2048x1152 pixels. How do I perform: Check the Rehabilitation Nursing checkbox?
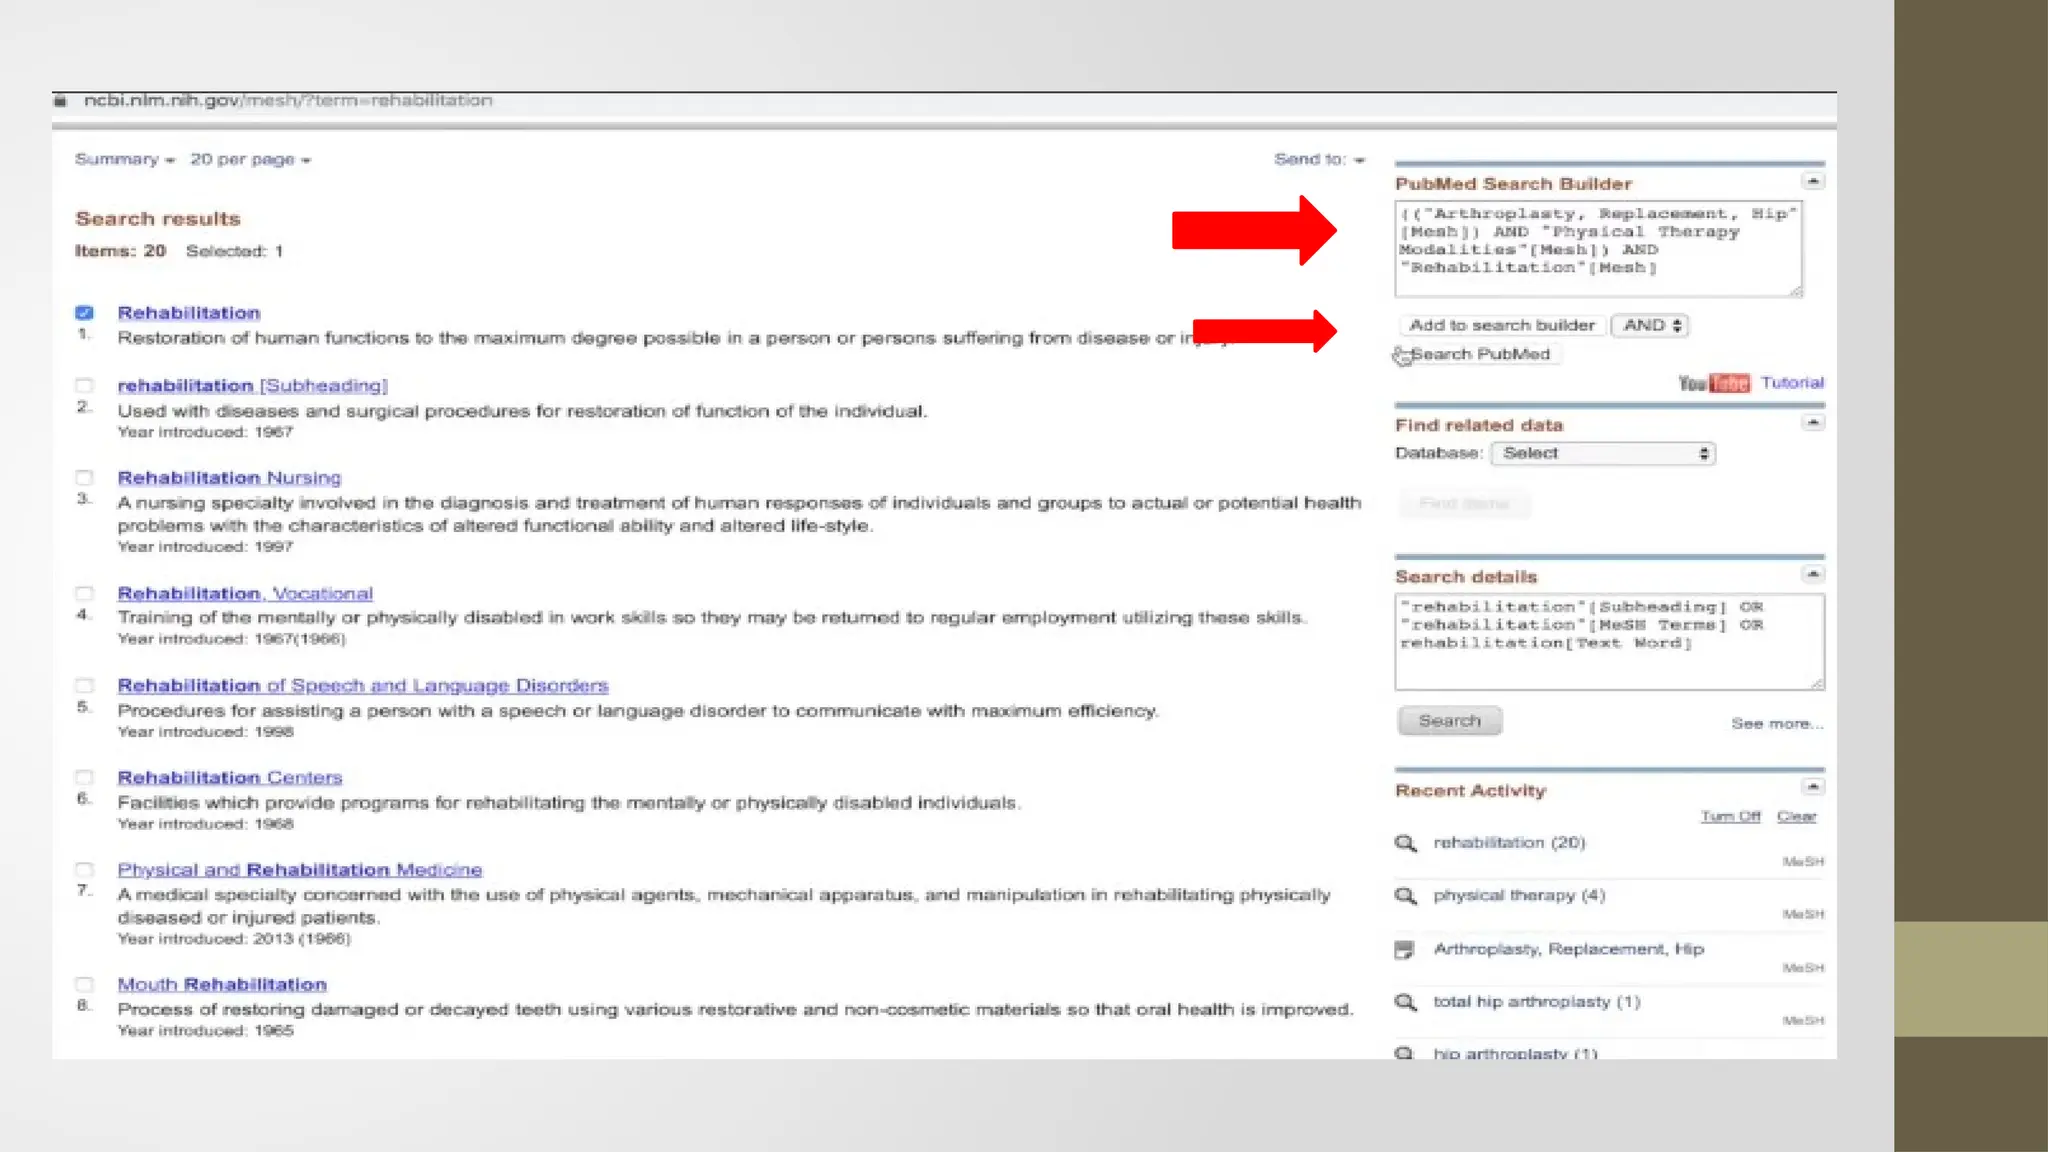(x=85, y=478)
